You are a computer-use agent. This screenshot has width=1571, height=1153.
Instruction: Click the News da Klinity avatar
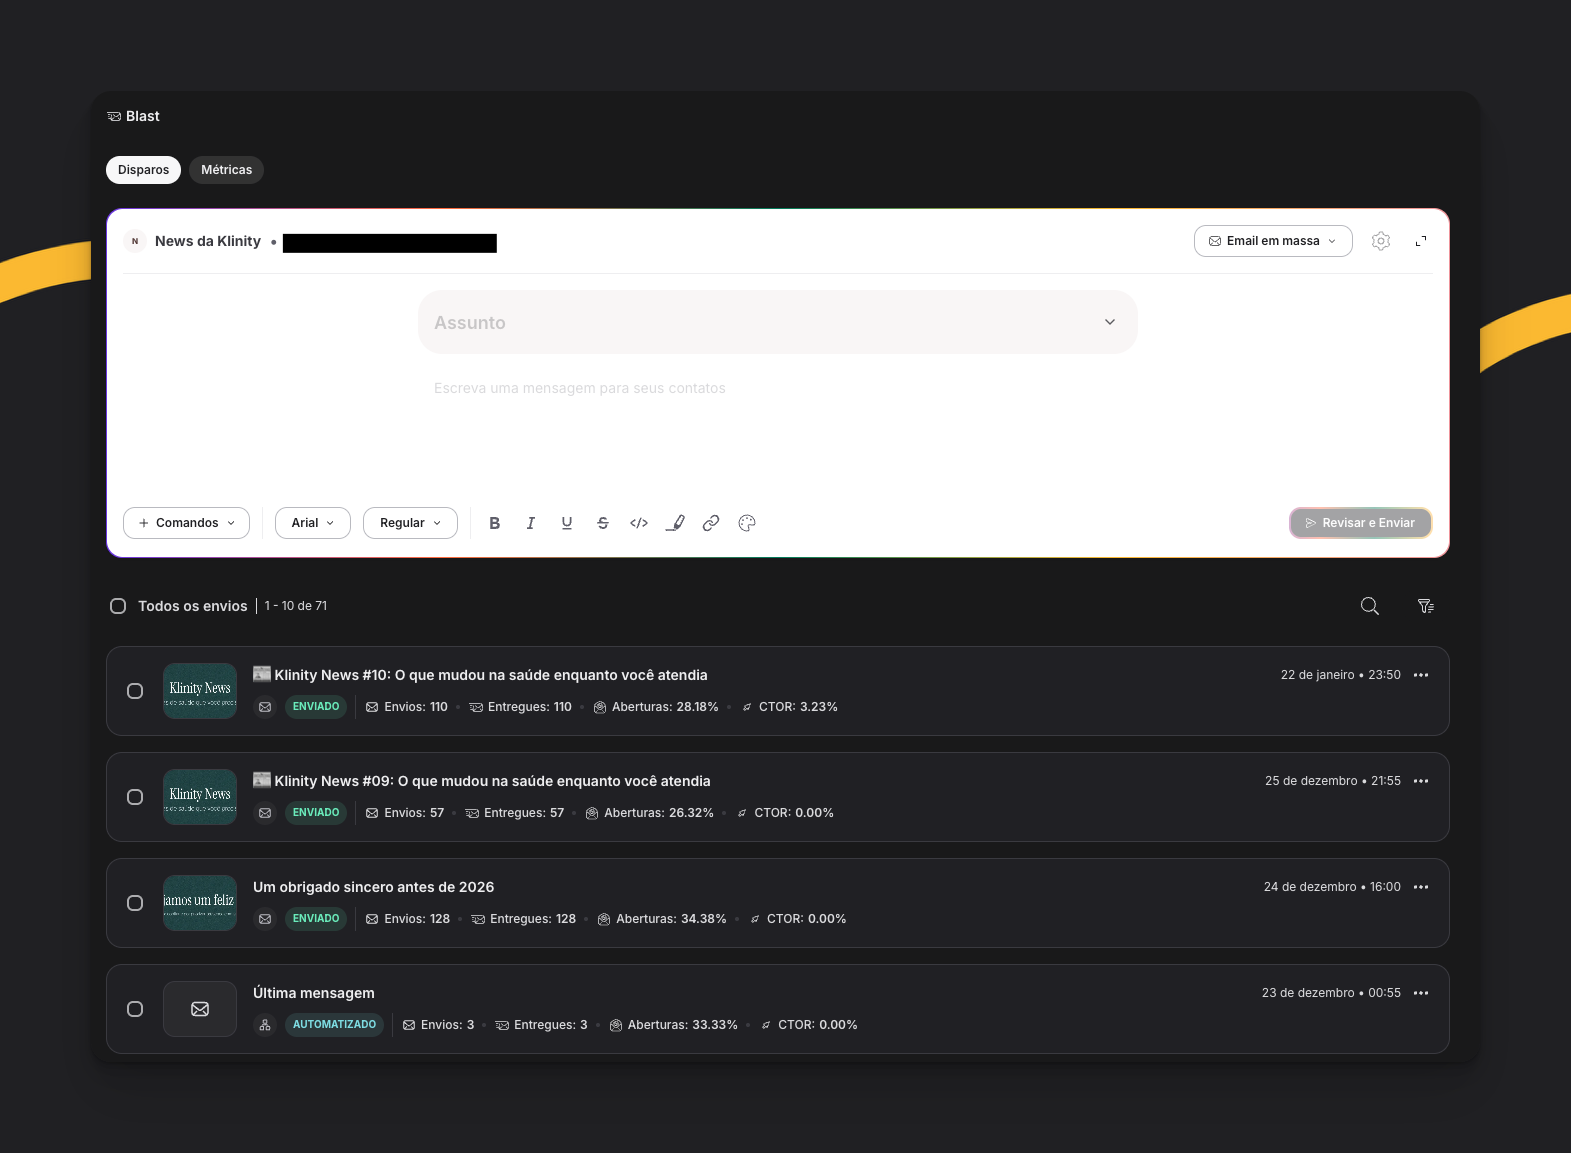tap(135, 241)
